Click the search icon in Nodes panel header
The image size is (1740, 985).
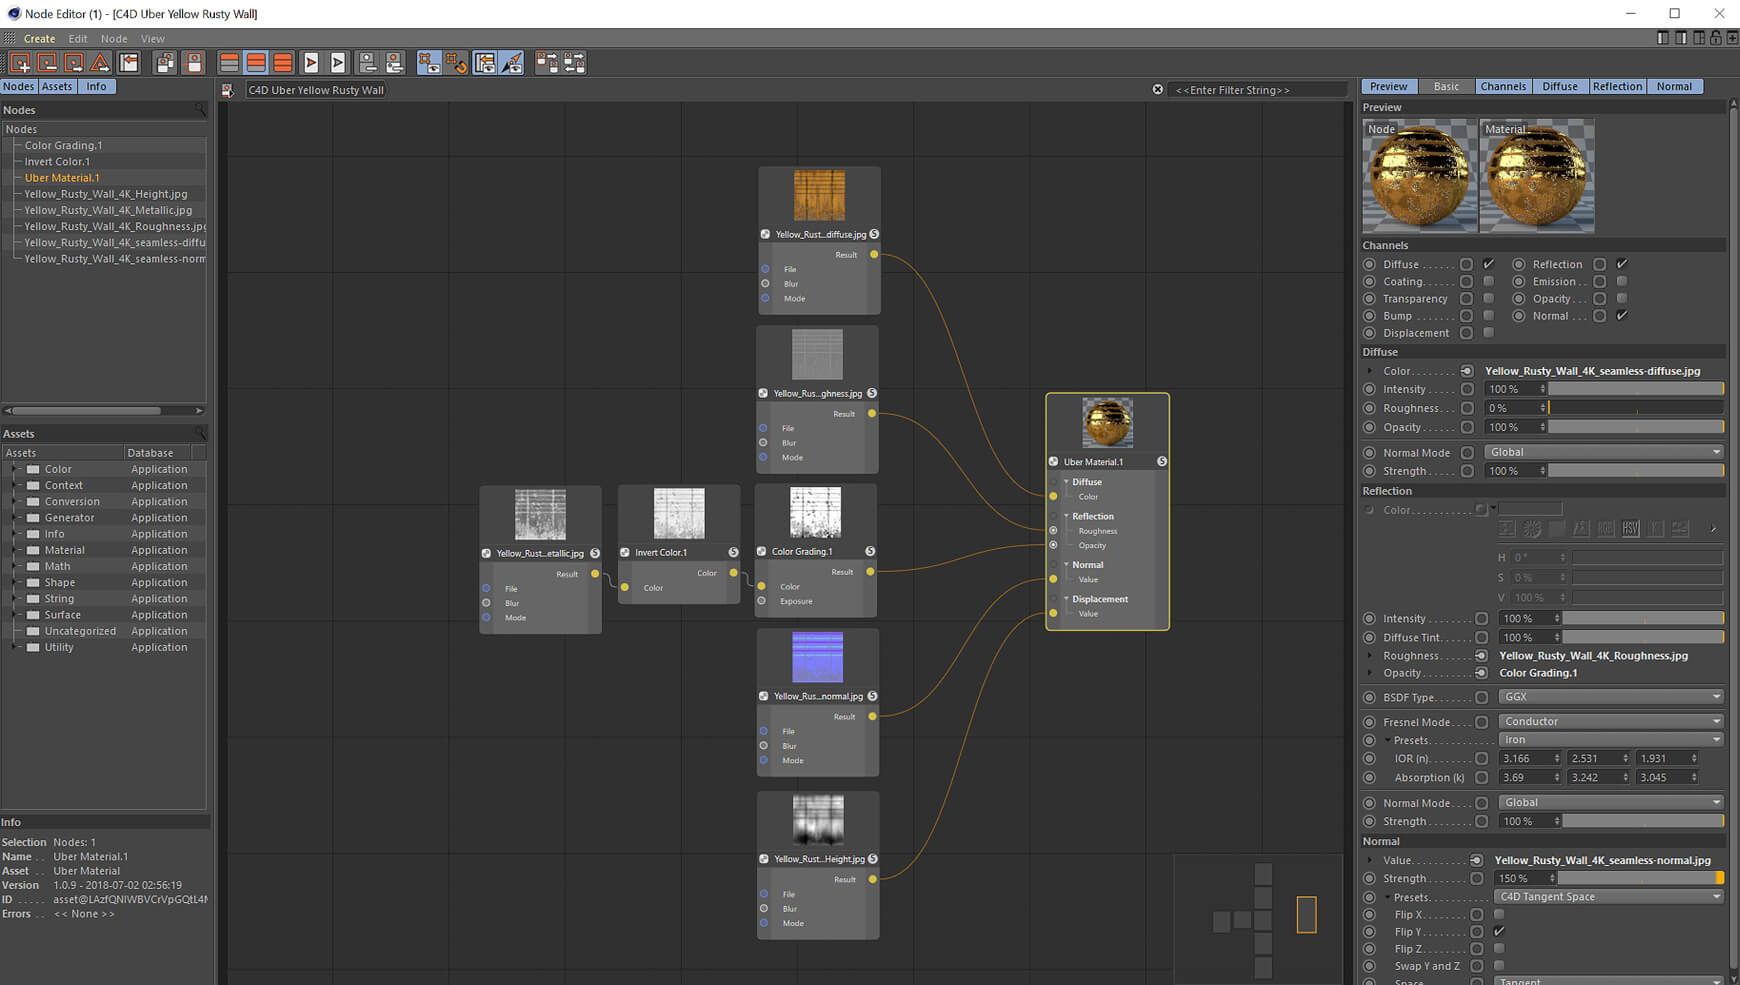(x=200, y=110)
